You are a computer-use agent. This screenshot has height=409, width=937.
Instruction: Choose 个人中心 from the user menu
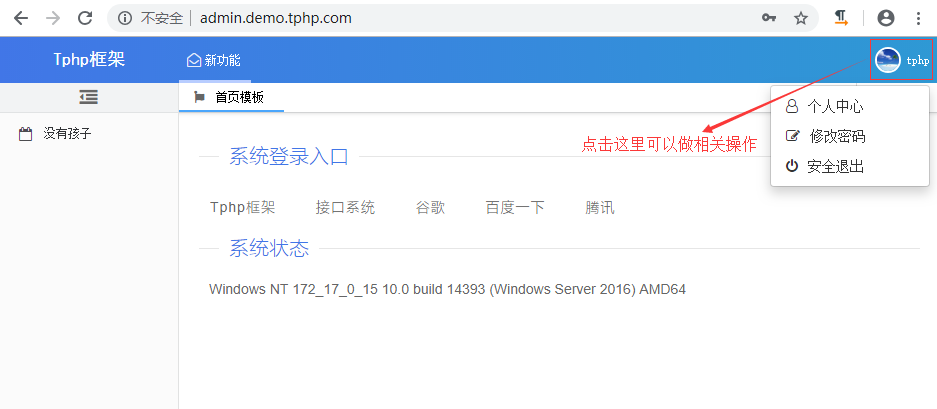pos(850,106)
